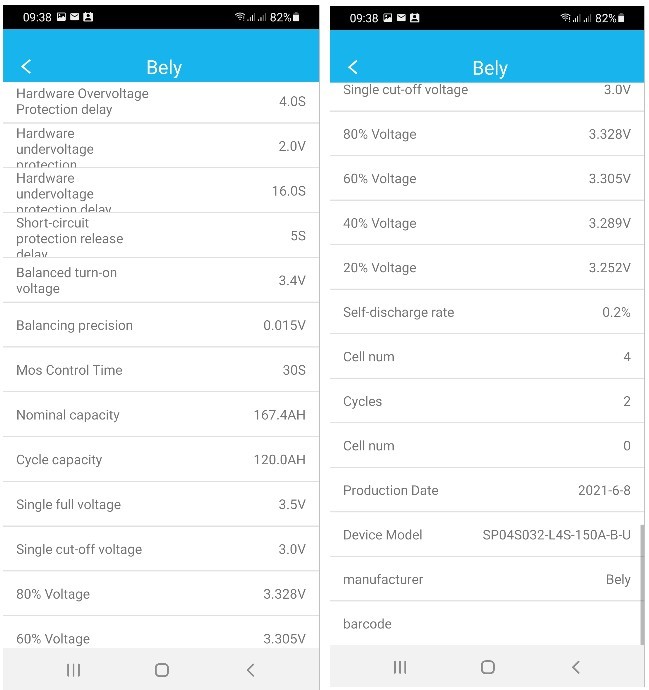The width and height of the screenshot is (649, 690).
Task: Open Mos Control Time setting
Action: click(161, 370)
